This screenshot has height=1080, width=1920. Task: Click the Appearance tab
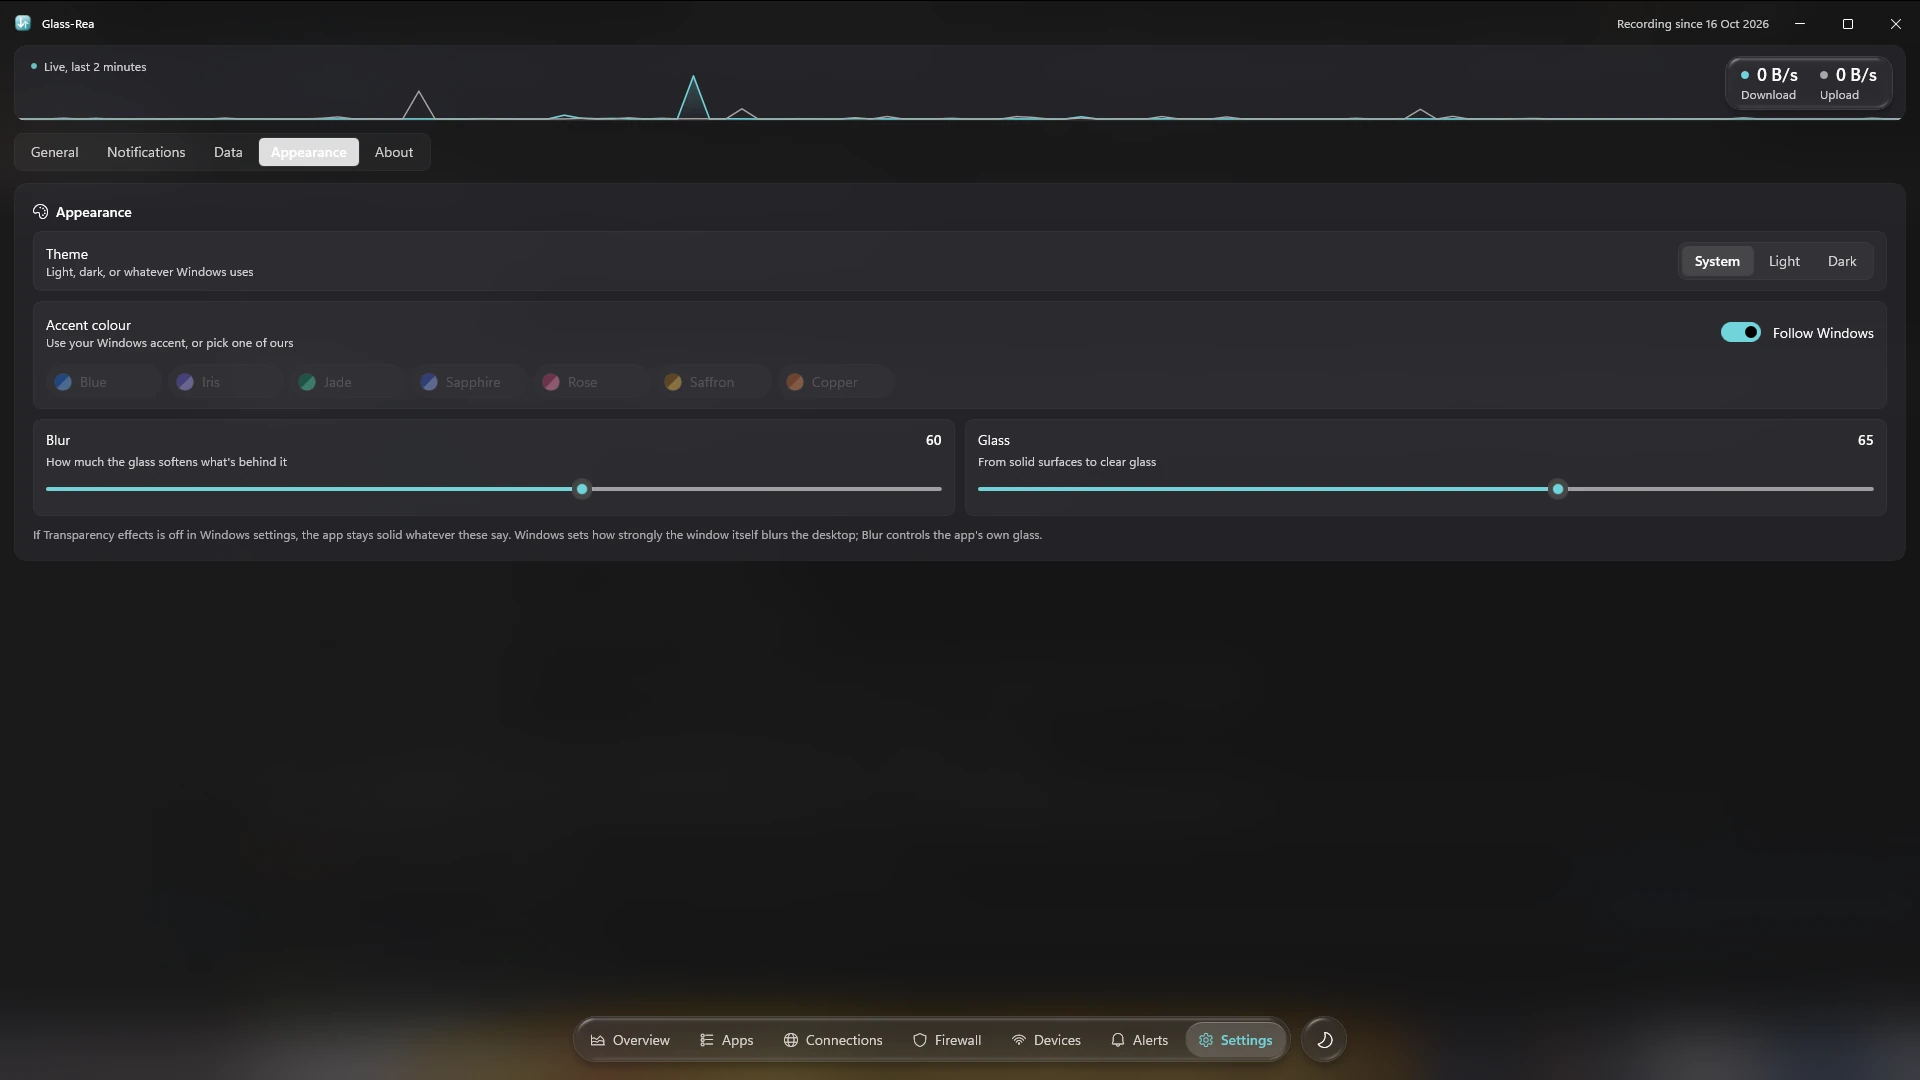308,152
